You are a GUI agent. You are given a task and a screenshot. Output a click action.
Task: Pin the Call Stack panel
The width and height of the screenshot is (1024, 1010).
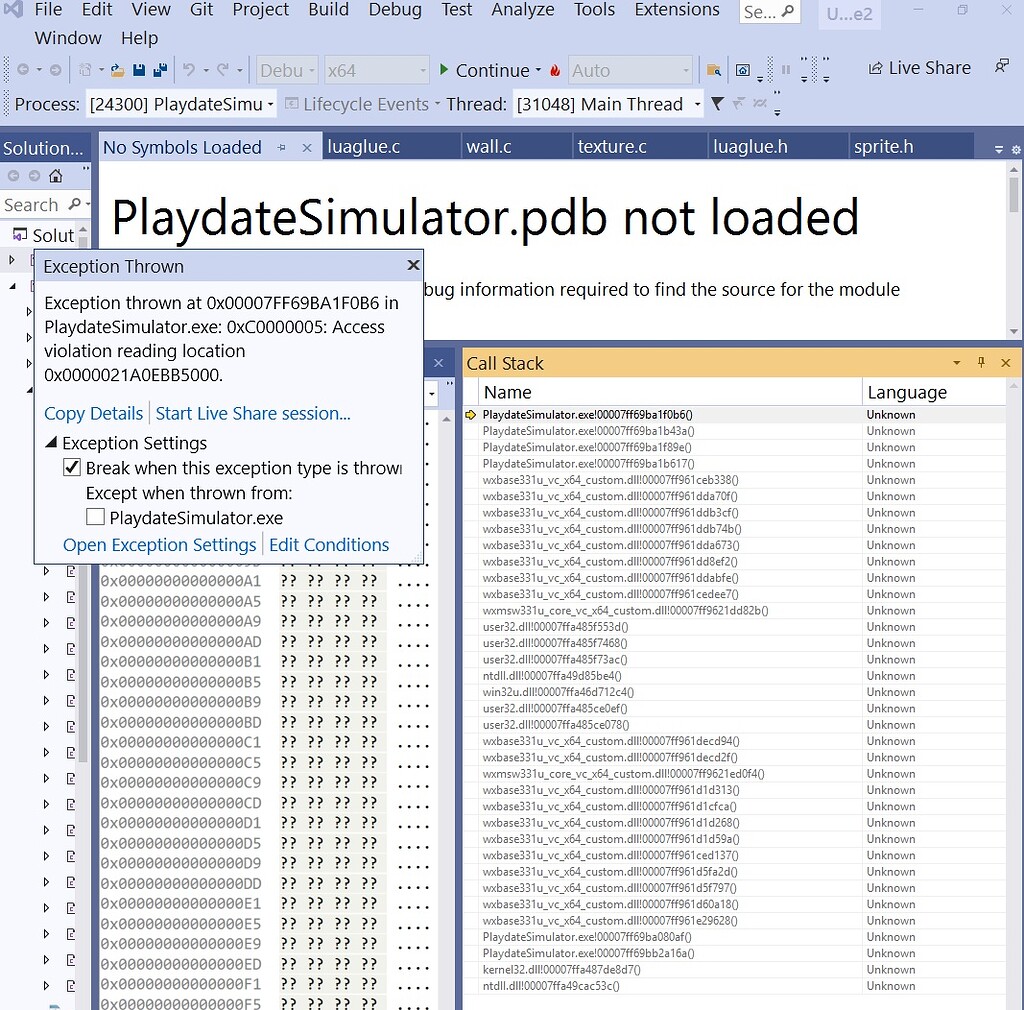(981, 362)
